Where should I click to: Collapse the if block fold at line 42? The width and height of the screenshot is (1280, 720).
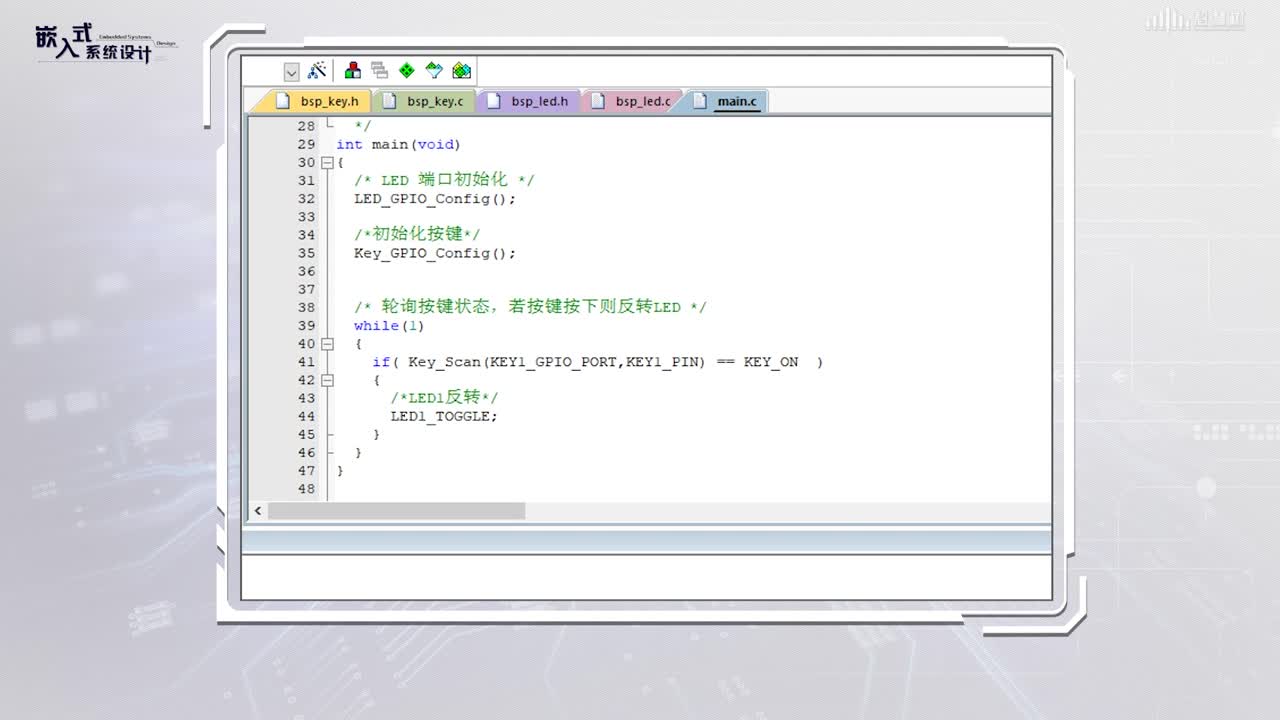click(x=326, y=380)
